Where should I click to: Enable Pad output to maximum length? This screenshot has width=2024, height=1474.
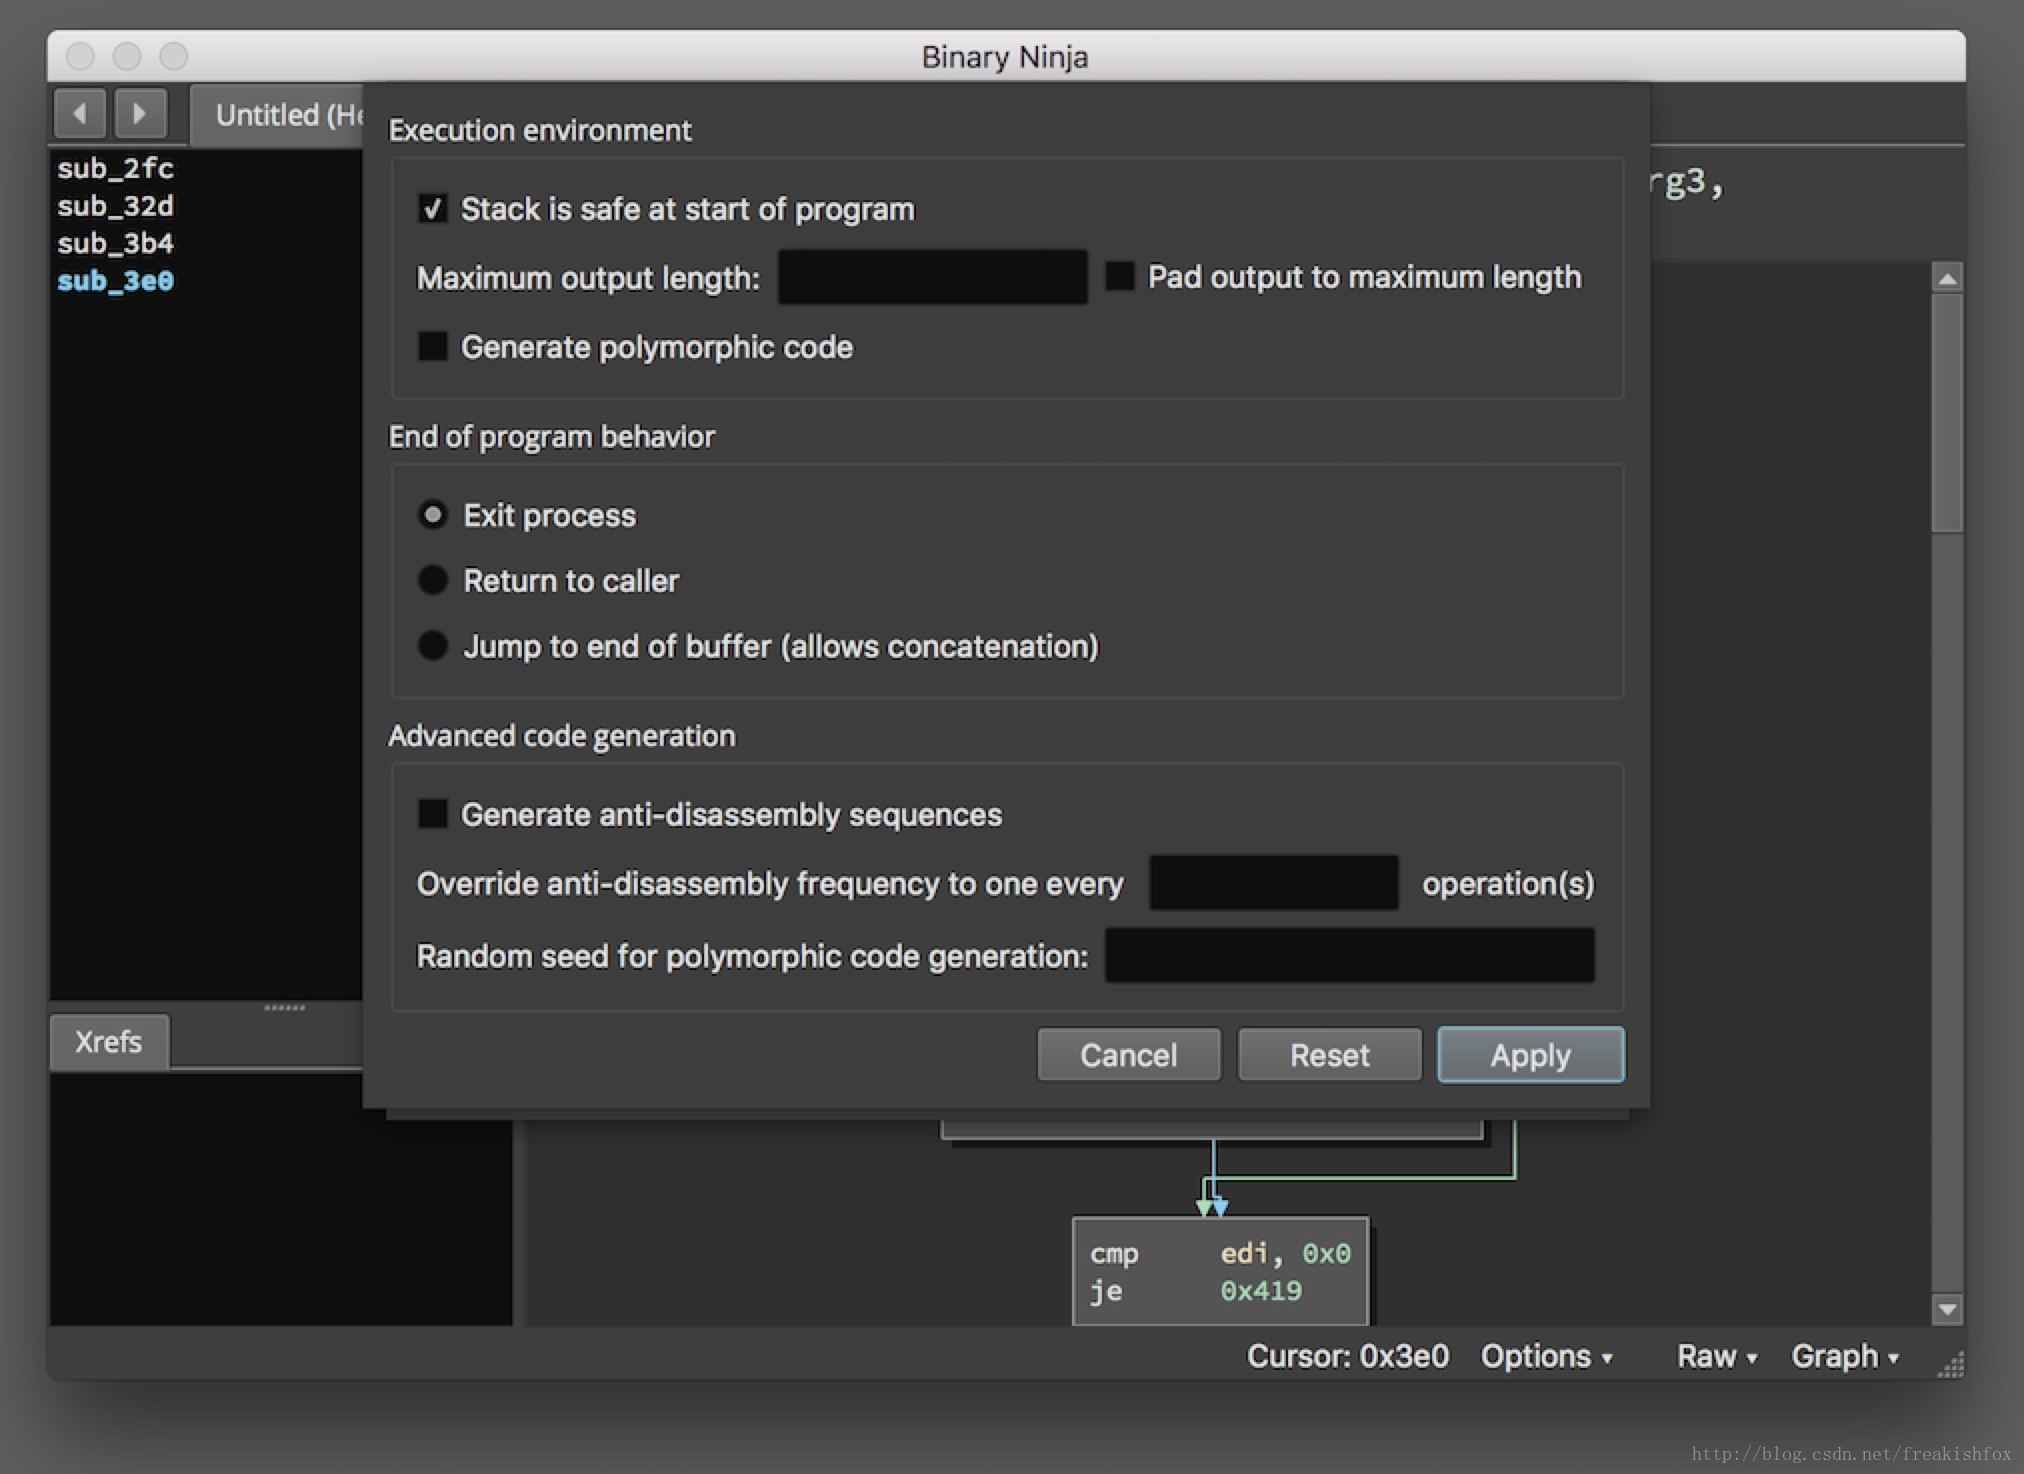click(1119, 277)
